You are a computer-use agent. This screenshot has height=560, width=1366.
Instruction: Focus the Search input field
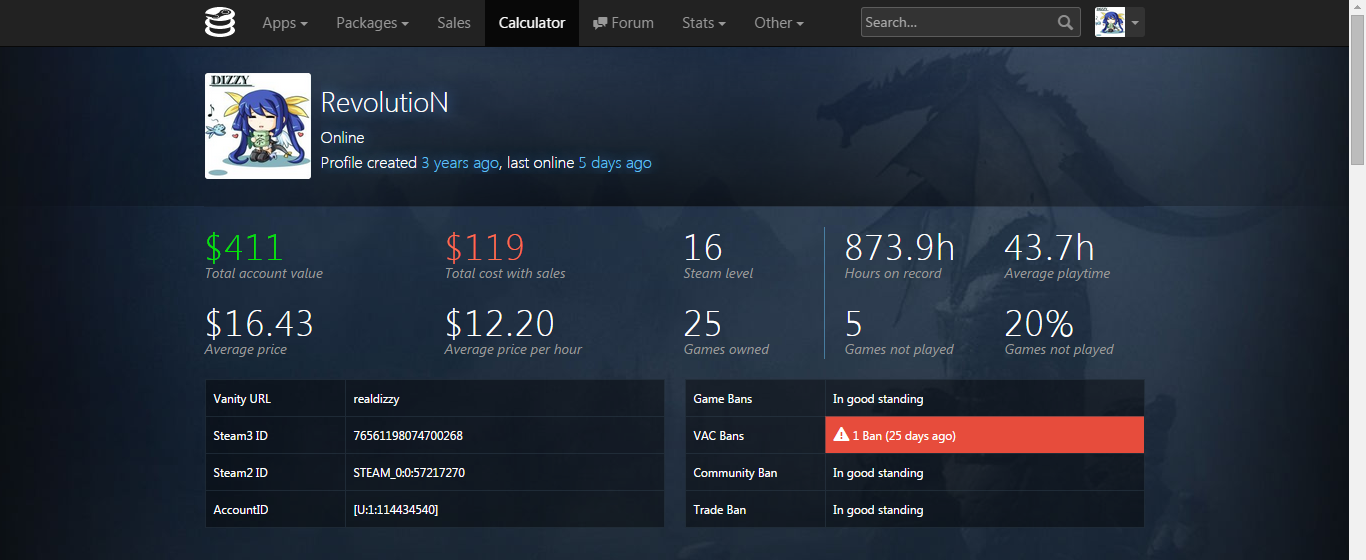click(958, 22)
